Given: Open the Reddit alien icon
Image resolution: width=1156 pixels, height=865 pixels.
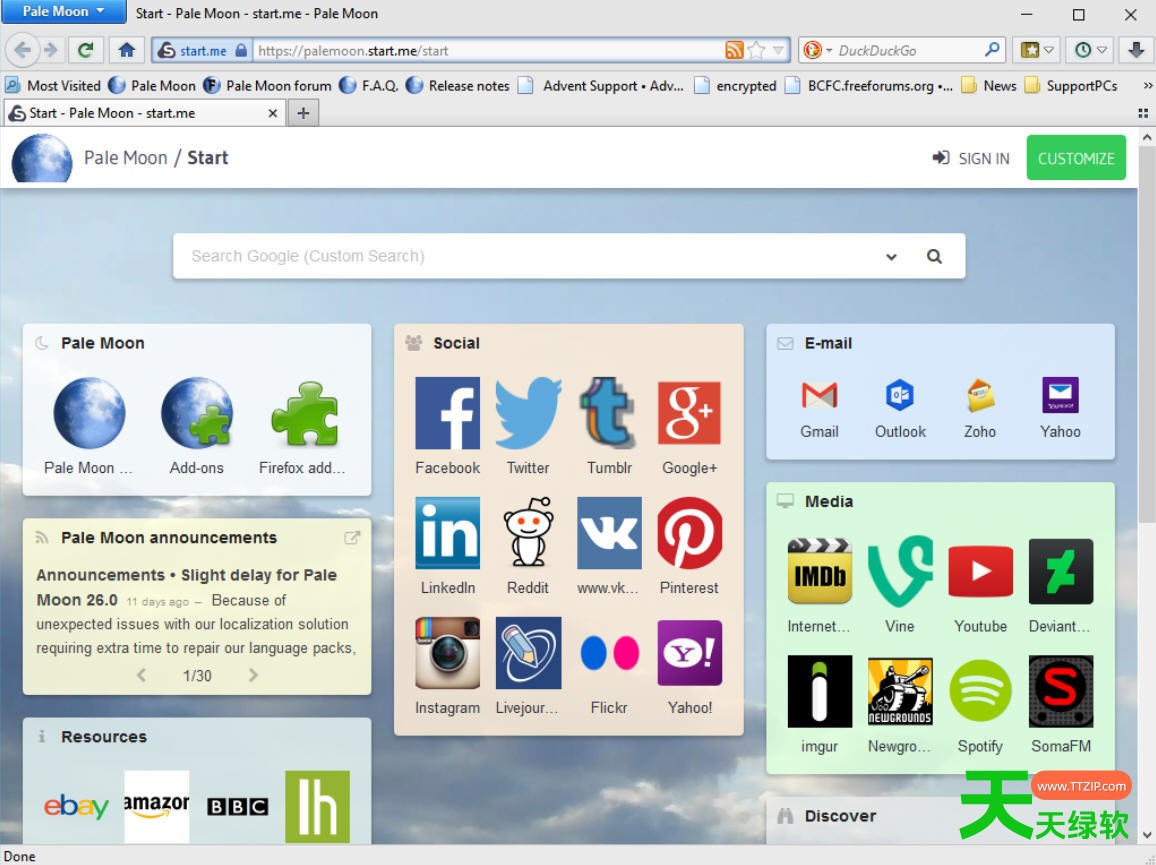Looking at the screenshot, I should pos(528,532).
